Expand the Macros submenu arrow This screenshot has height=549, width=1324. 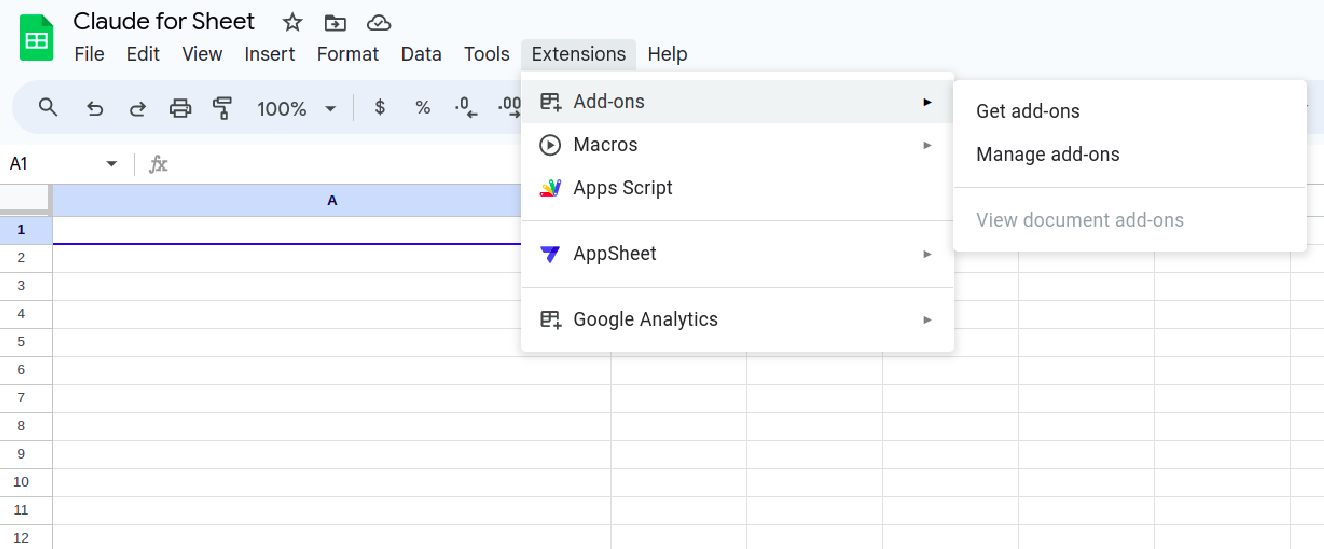(x=928, y=145)
